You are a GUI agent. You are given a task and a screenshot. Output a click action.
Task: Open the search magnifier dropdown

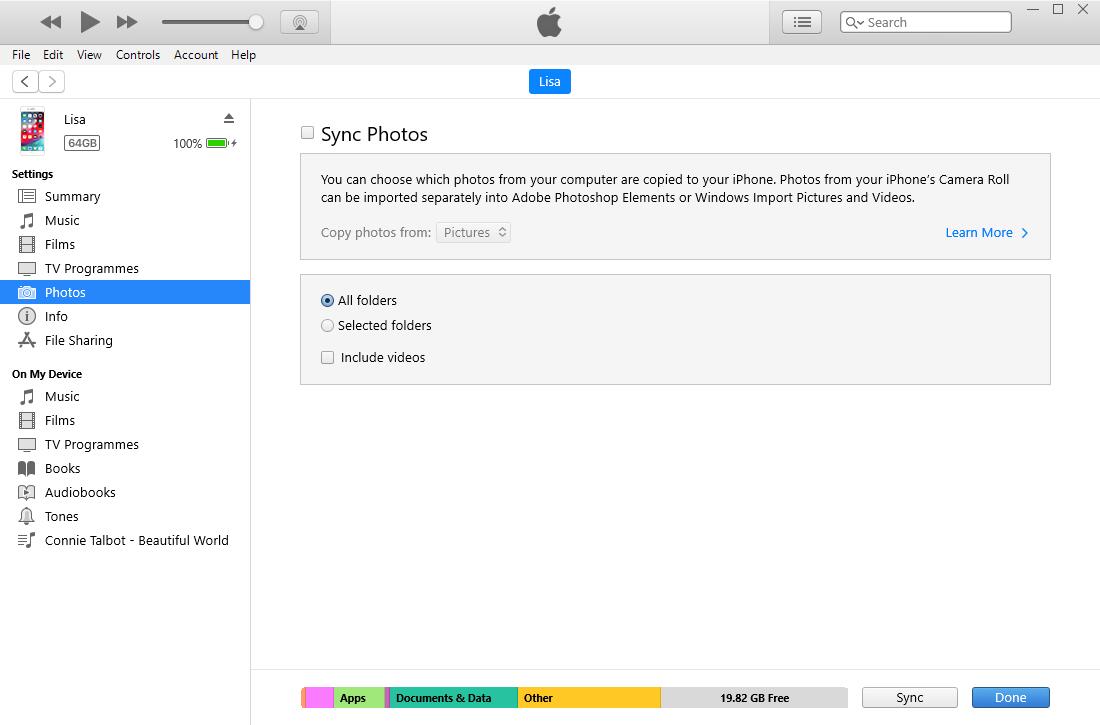(854, 22)
